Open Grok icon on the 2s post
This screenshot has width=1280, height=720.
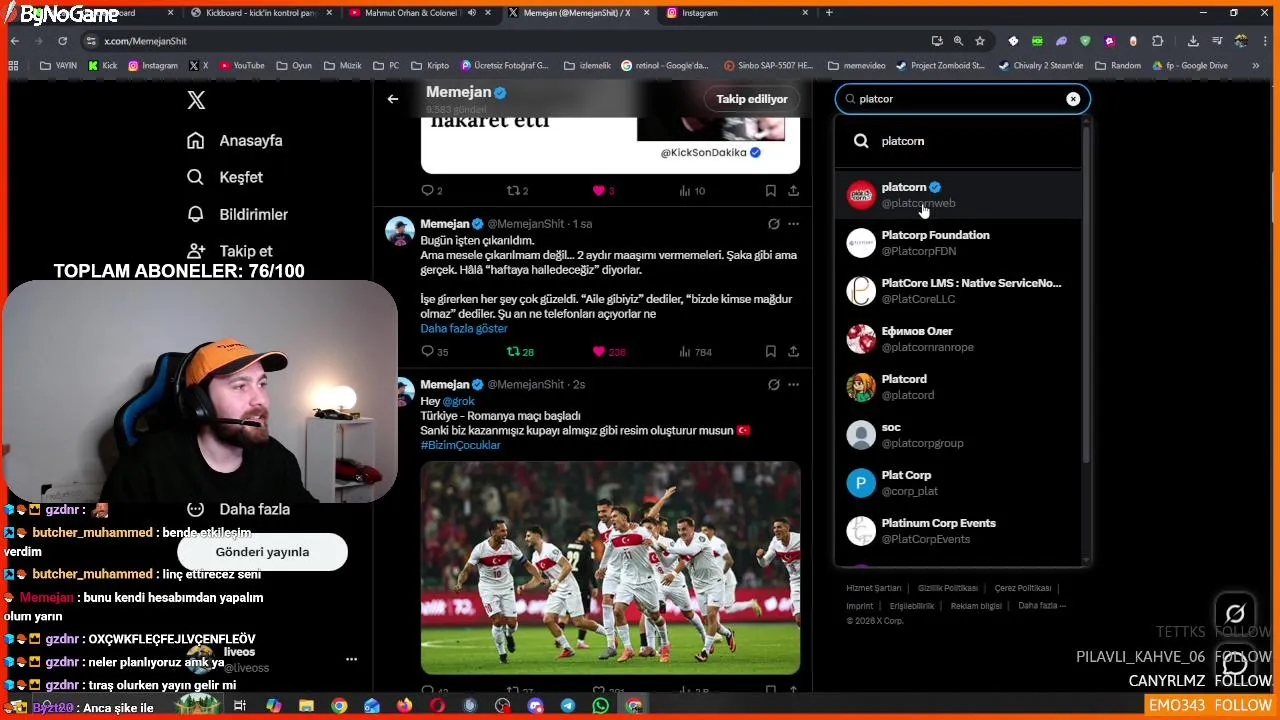coord(773,385)
